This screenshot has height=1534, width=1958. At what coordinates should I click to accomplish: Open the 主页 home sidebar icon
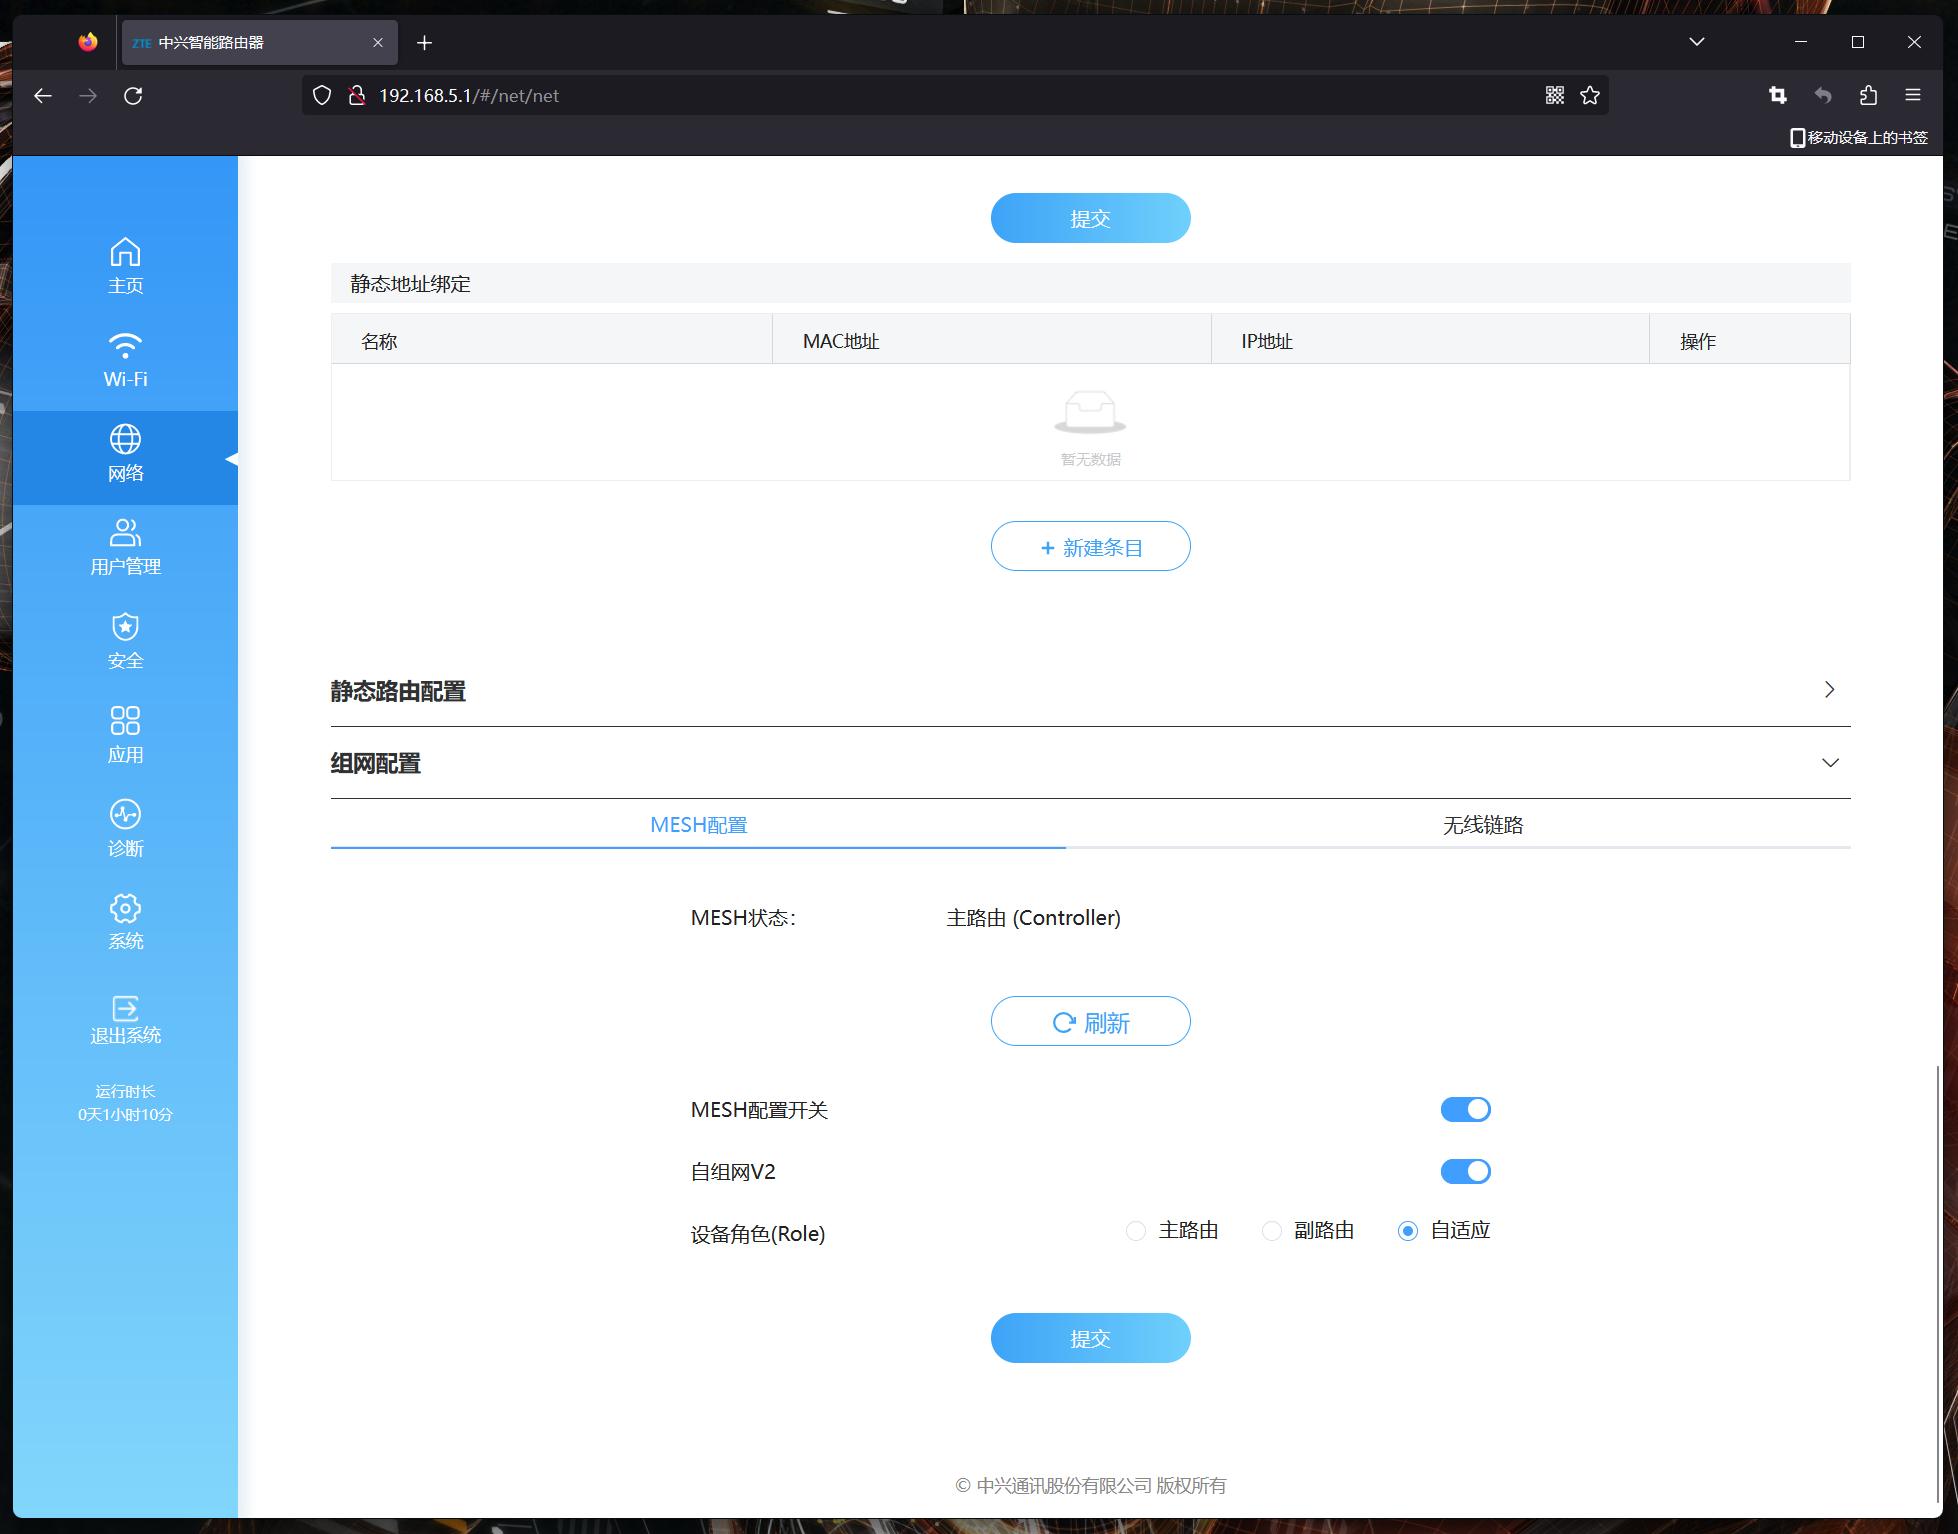125,254
